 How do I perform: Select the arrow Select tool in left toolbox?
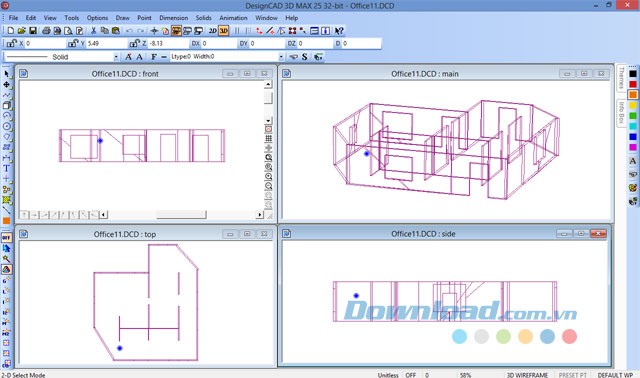(x=7, y=74)
